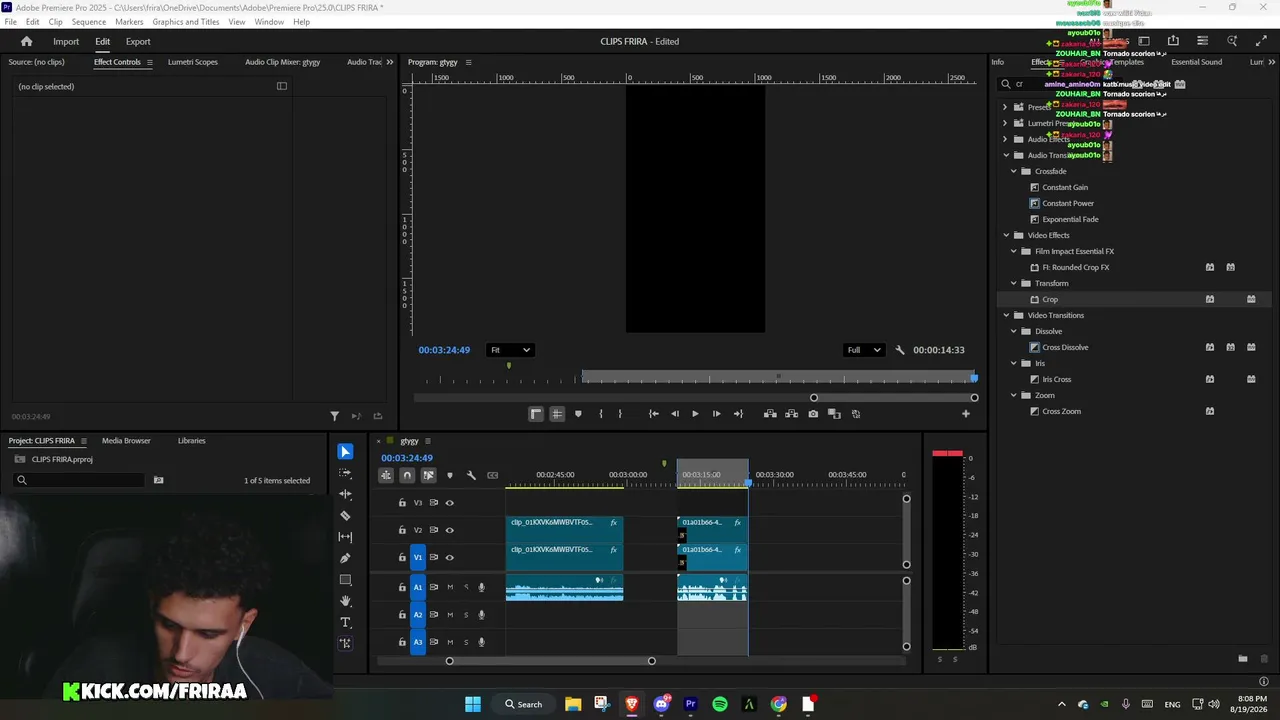Collapse the Dissolve folder
The height and width of the screenshot is (720, 1280).
click(1013, 331)
